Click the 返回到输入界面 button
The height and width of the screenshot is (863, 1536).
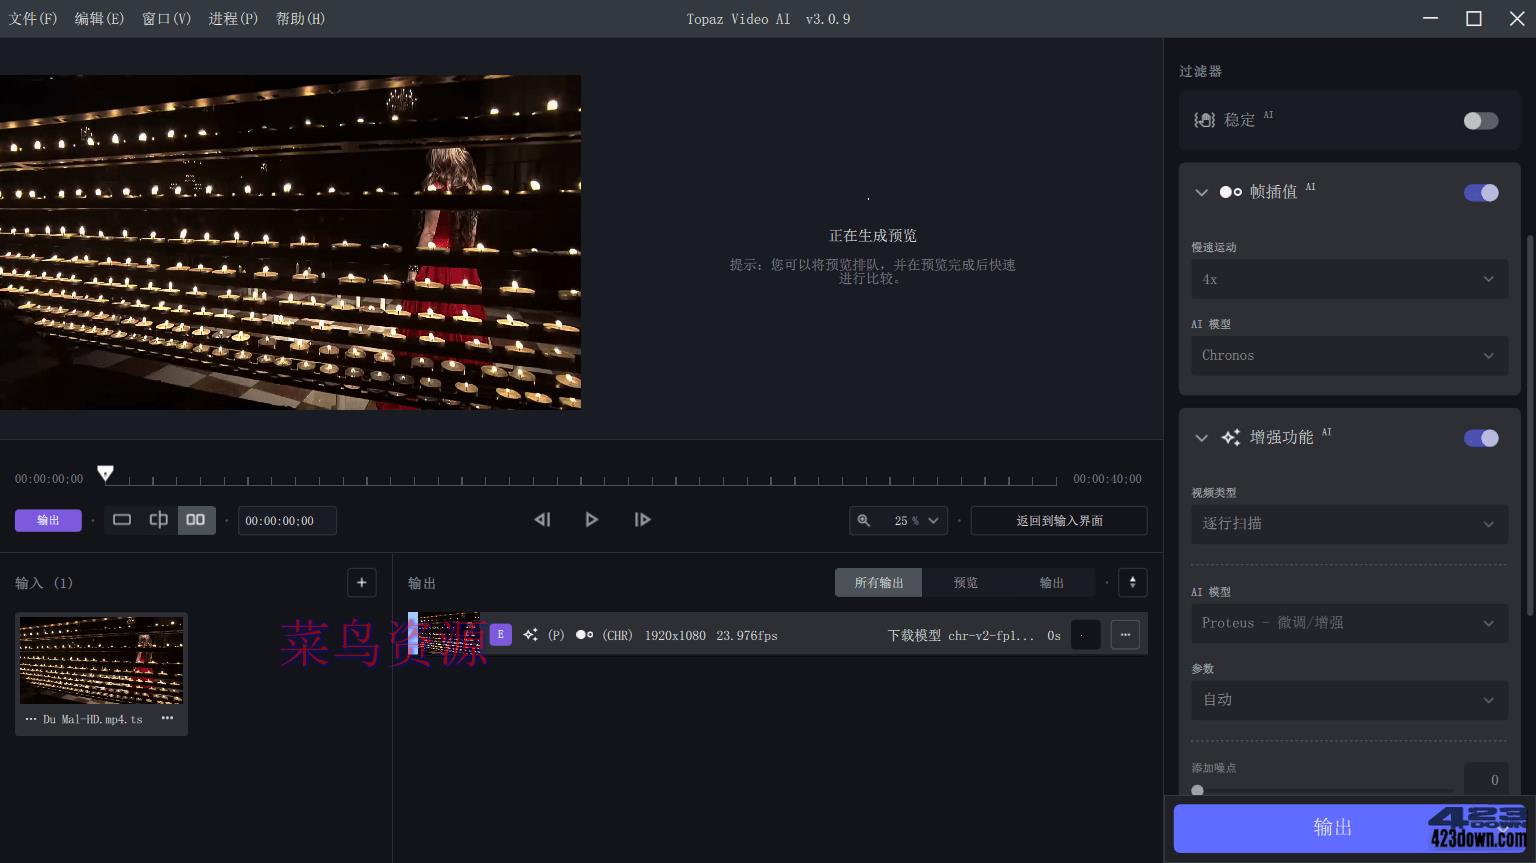pos(1058,520)
